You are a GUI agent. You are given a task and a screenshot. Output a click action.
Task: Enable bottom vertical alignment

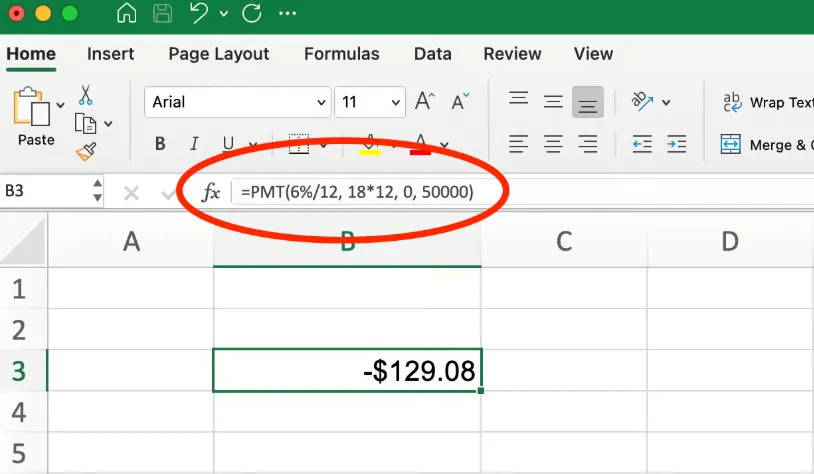pyautogui.click(x=587, y=102)
